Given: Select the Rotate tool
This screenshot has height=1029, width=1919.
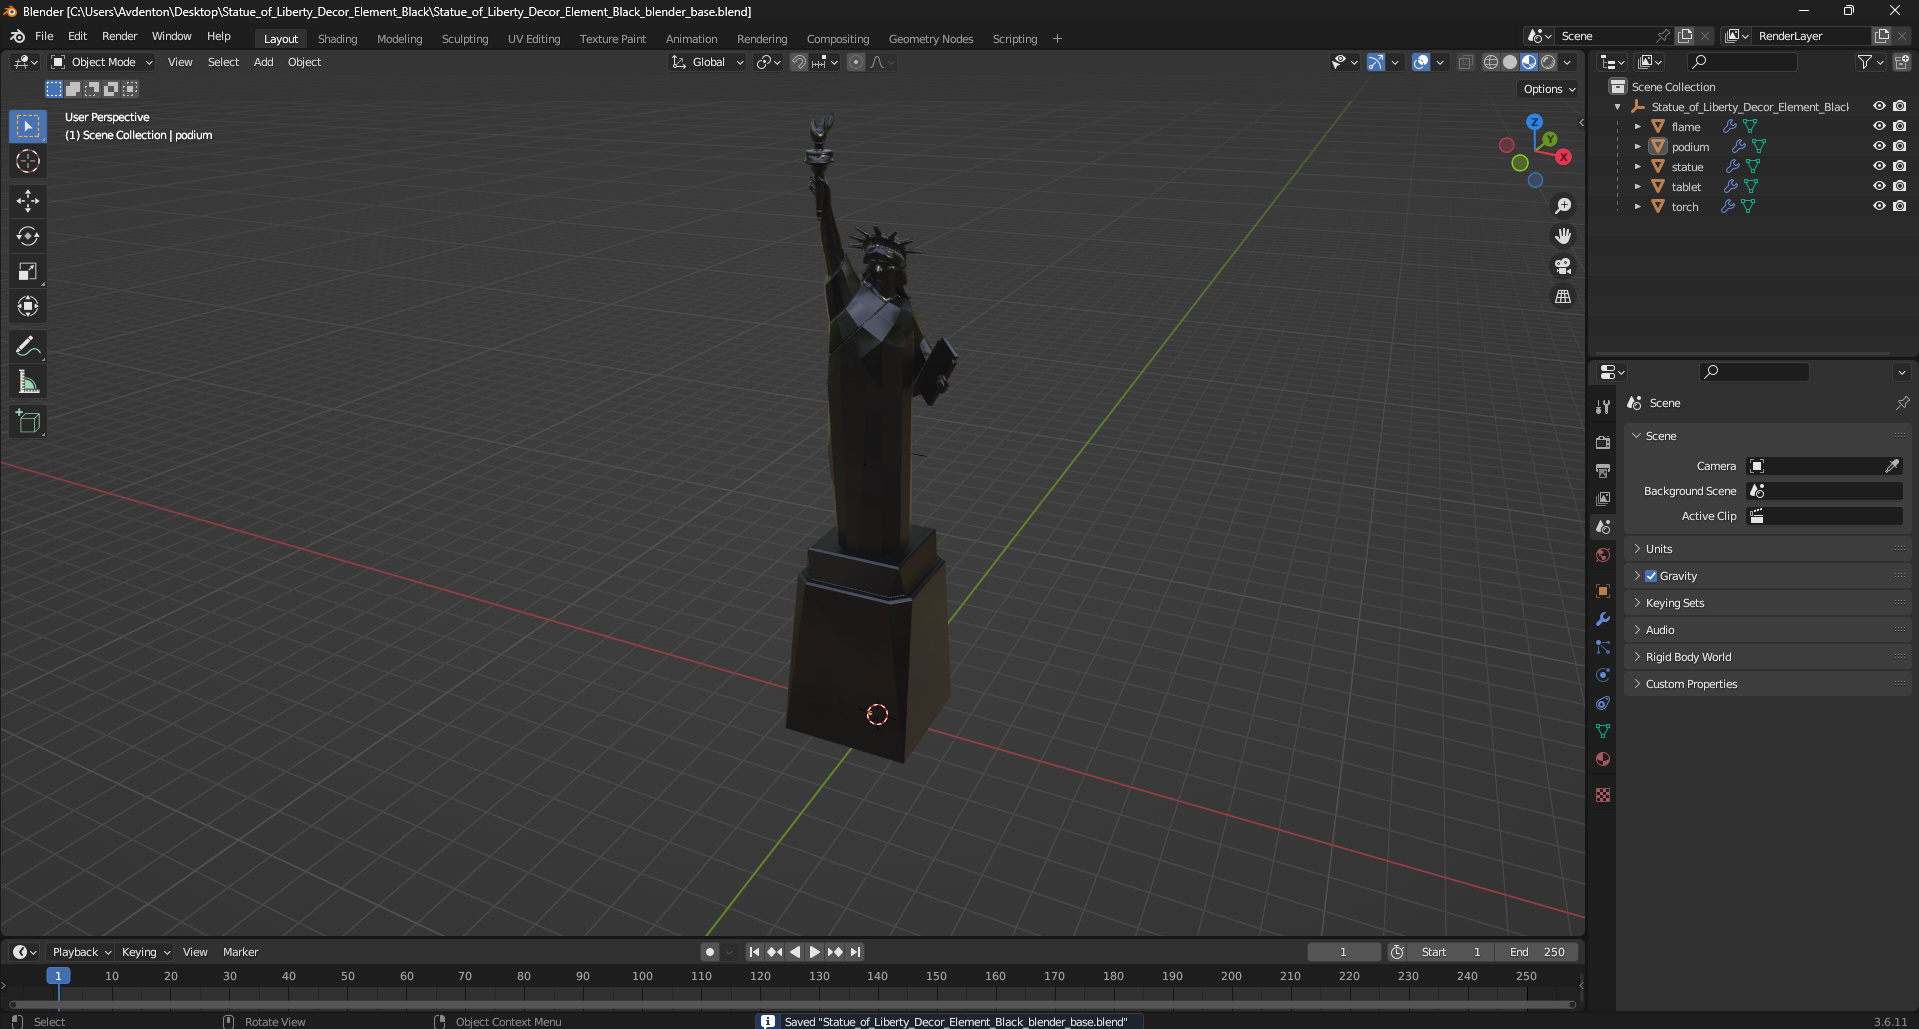Looking at the screenshot, I should 28,236.
